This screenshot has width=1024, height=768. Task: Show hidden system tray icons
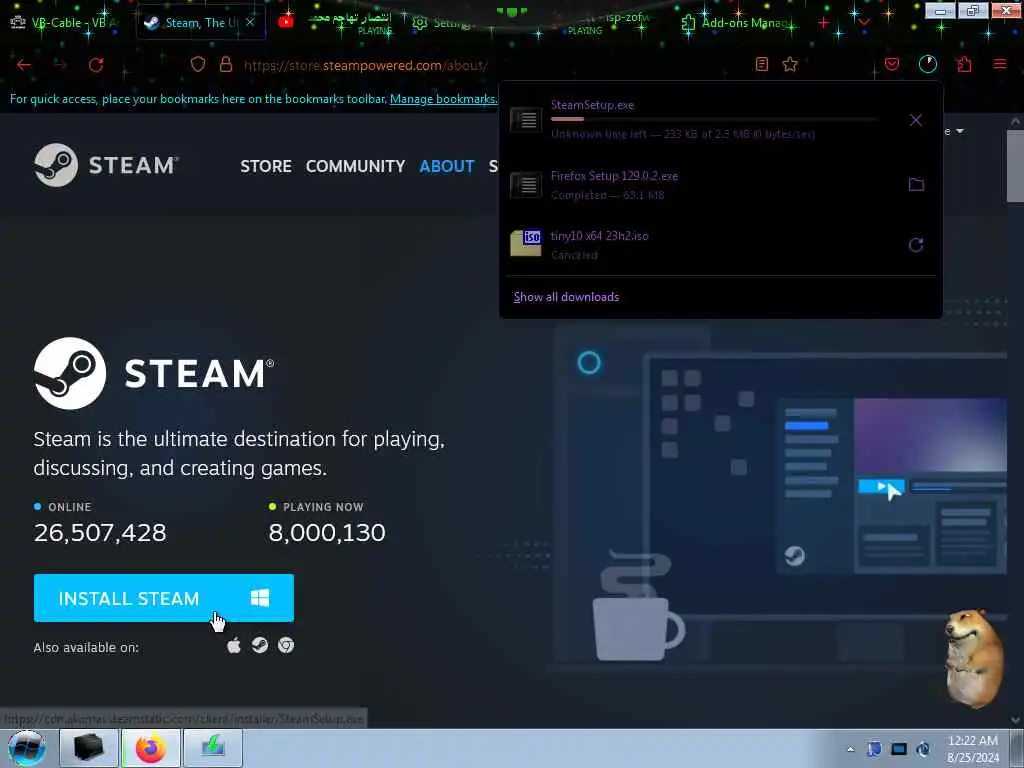(x=850, y=749)
